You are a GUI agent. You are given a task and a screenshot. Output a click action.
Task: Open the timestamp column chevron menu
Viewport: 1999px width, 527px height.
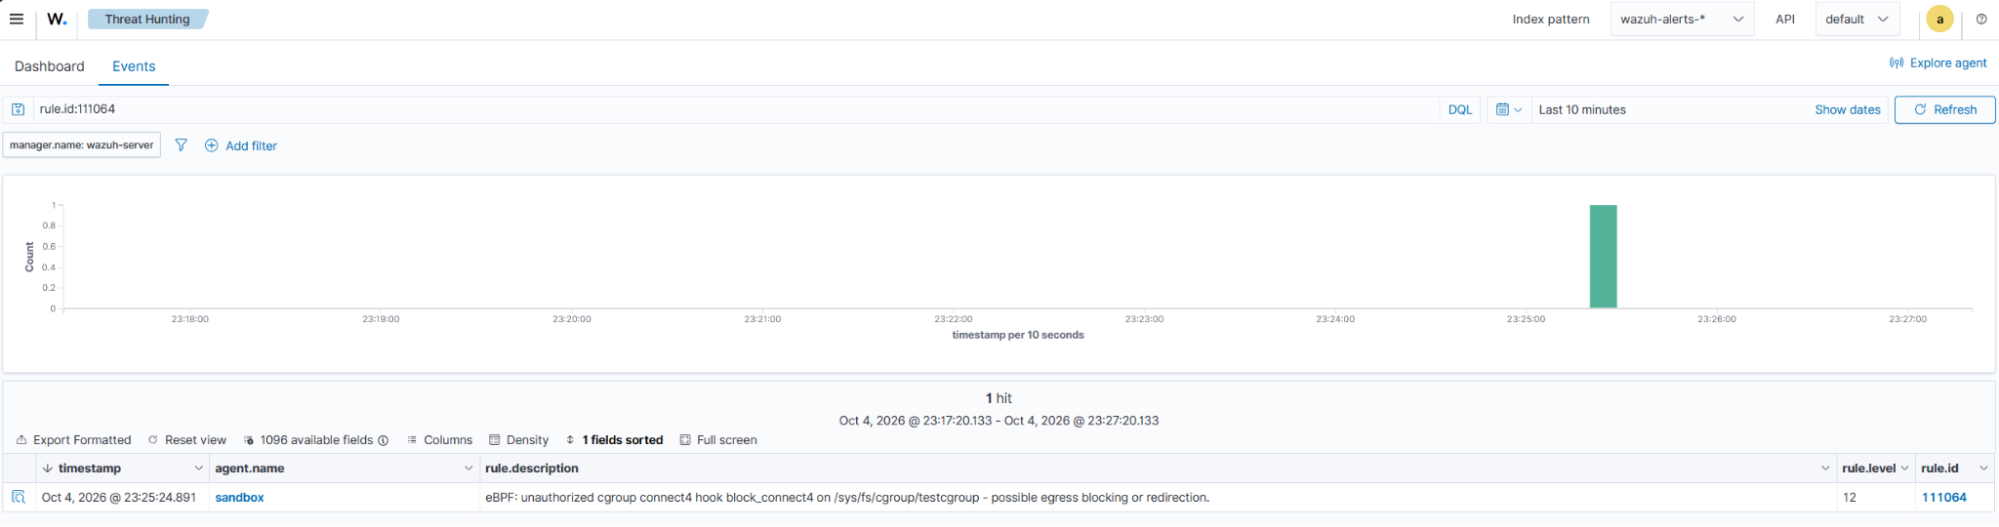click(x=198, y=468)
